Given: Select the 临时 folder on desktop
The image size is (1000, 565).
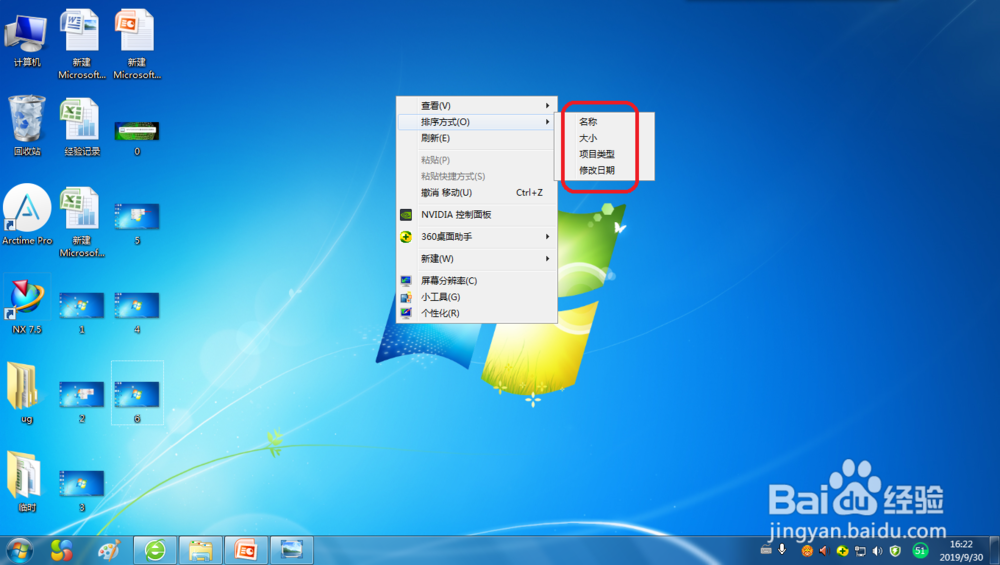Looking at the screenshot, I should [x=26, y=481].
